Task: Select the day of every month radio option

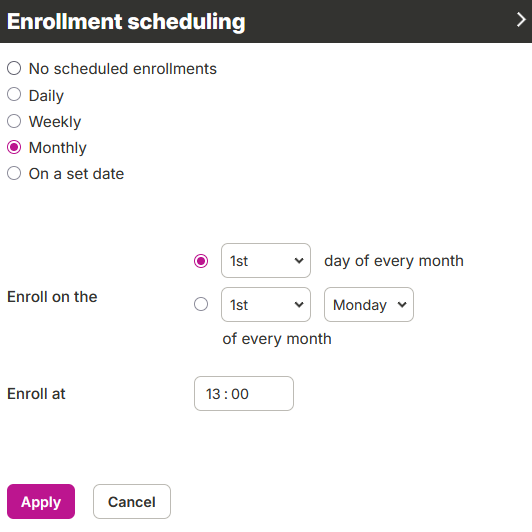Action: coord(201,261)
